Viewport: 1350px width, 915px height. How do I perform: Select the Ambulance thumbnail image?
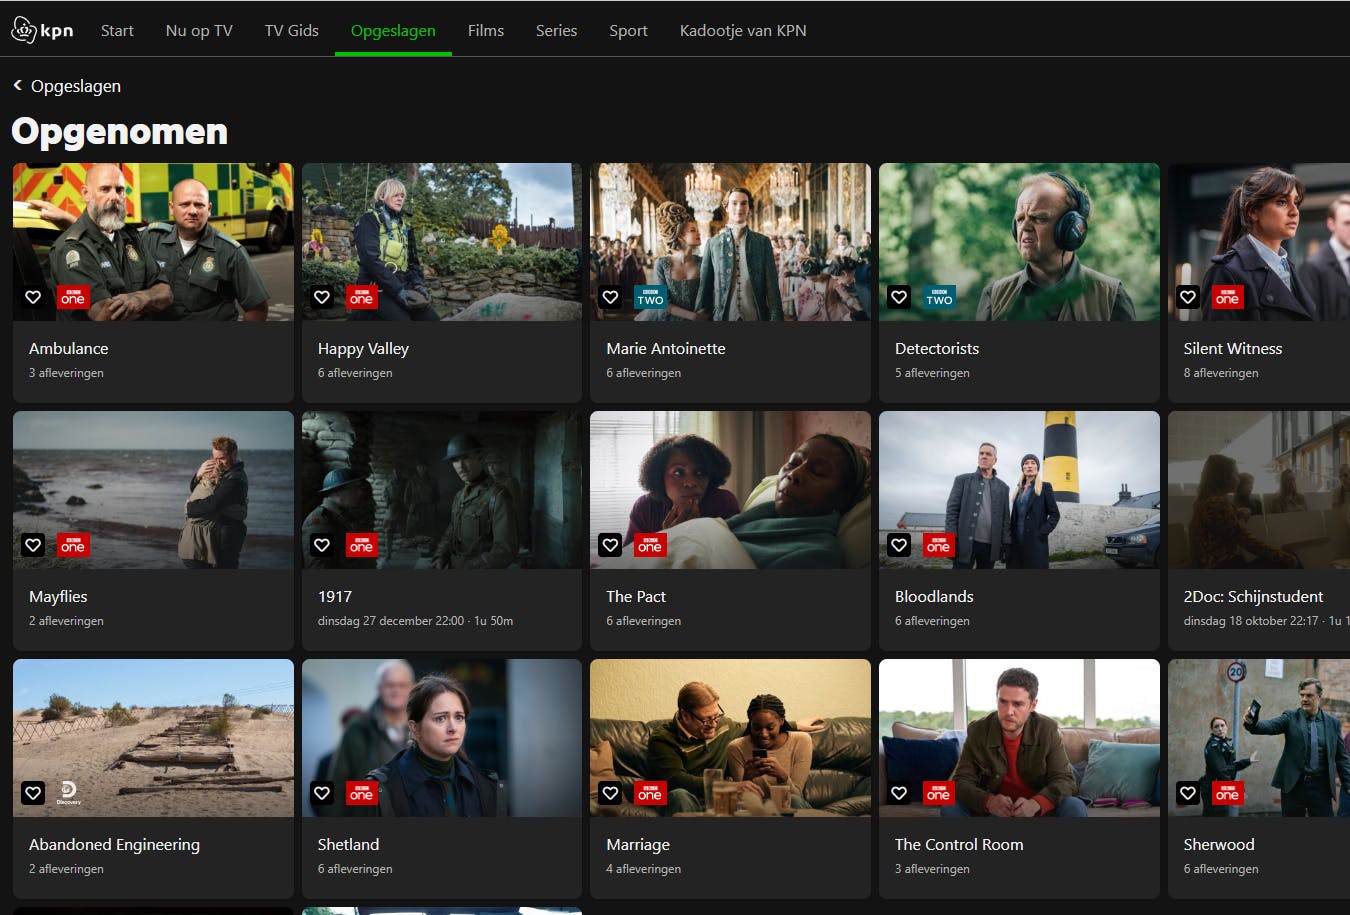click(153, 242)
